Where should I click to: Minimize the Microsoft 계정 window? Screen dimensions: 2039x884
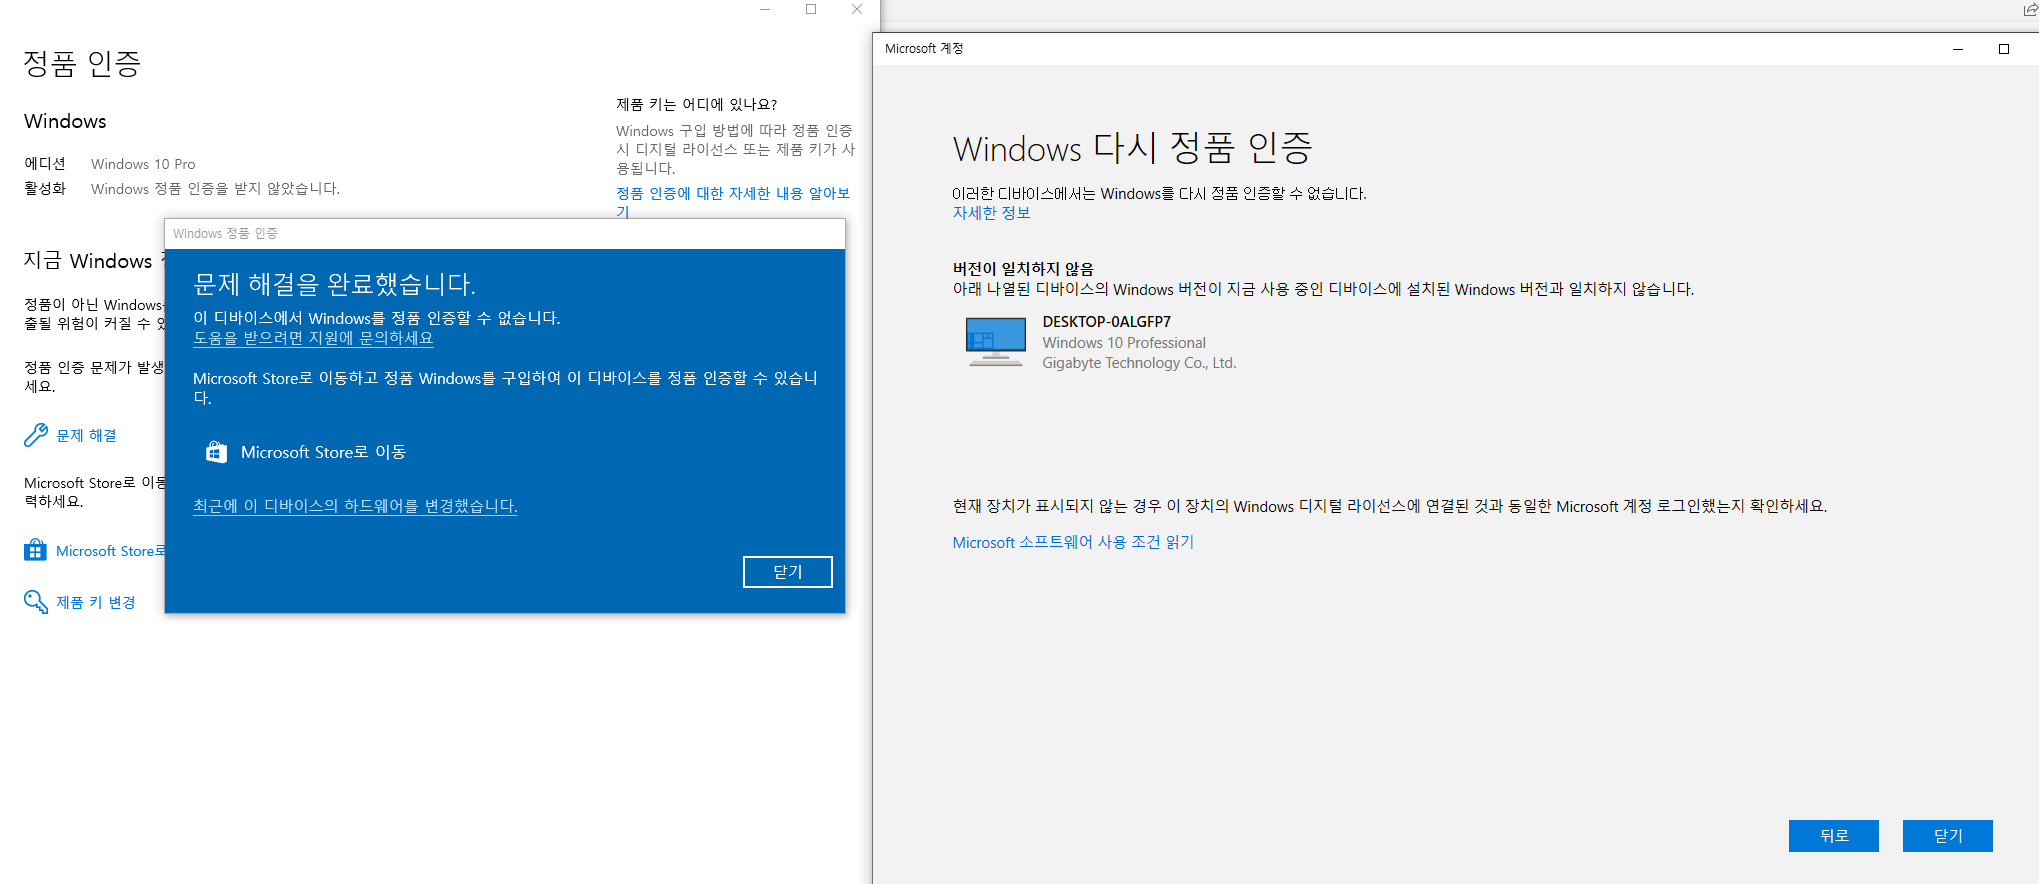(x=1958, y=49)
